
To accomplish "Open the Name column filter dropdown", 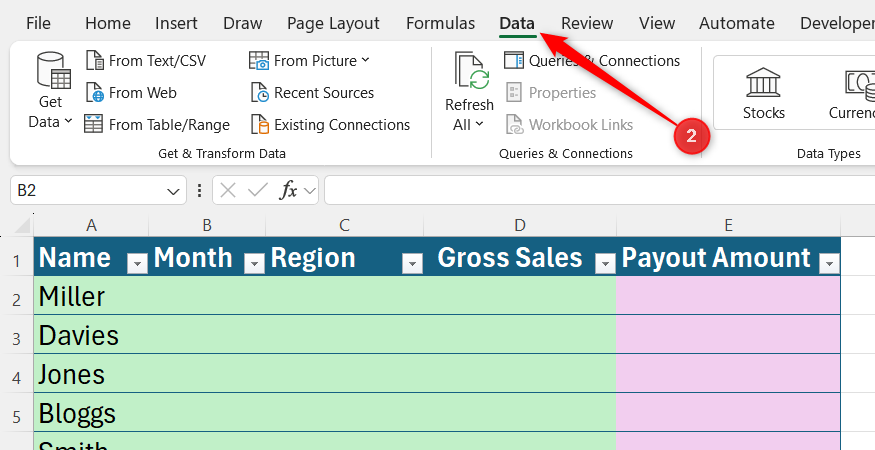I will 137,263.
